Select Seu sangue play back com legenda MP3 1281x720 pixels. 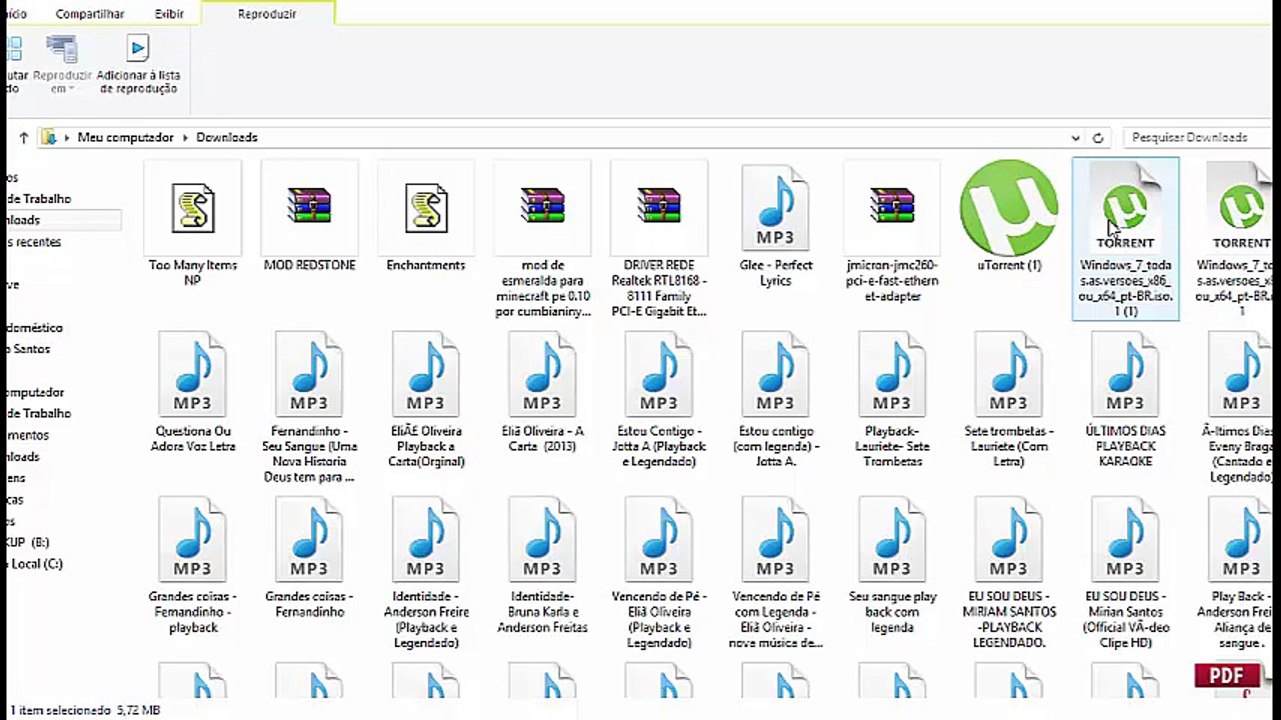click(892, 539)
